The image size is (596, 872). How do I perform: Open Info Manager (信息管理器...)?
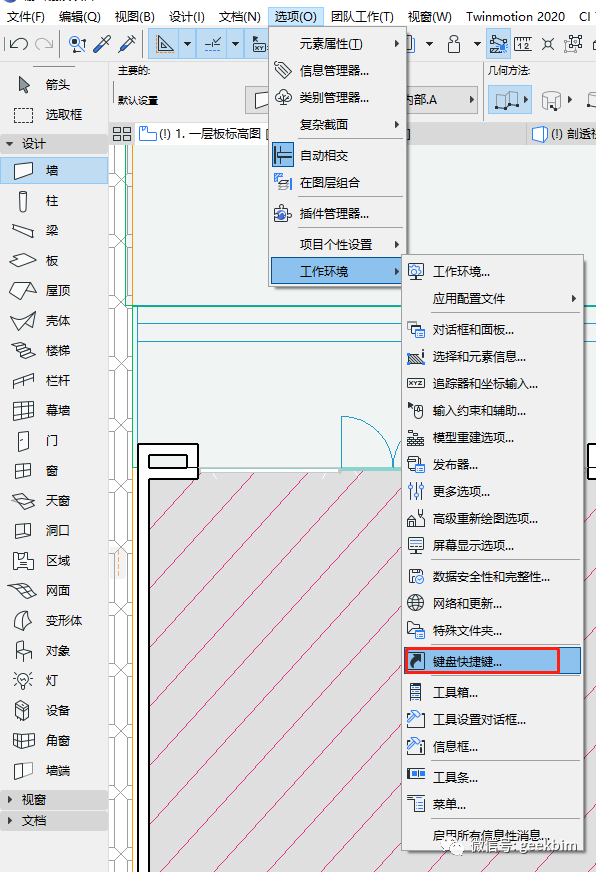tap(337, 71)
